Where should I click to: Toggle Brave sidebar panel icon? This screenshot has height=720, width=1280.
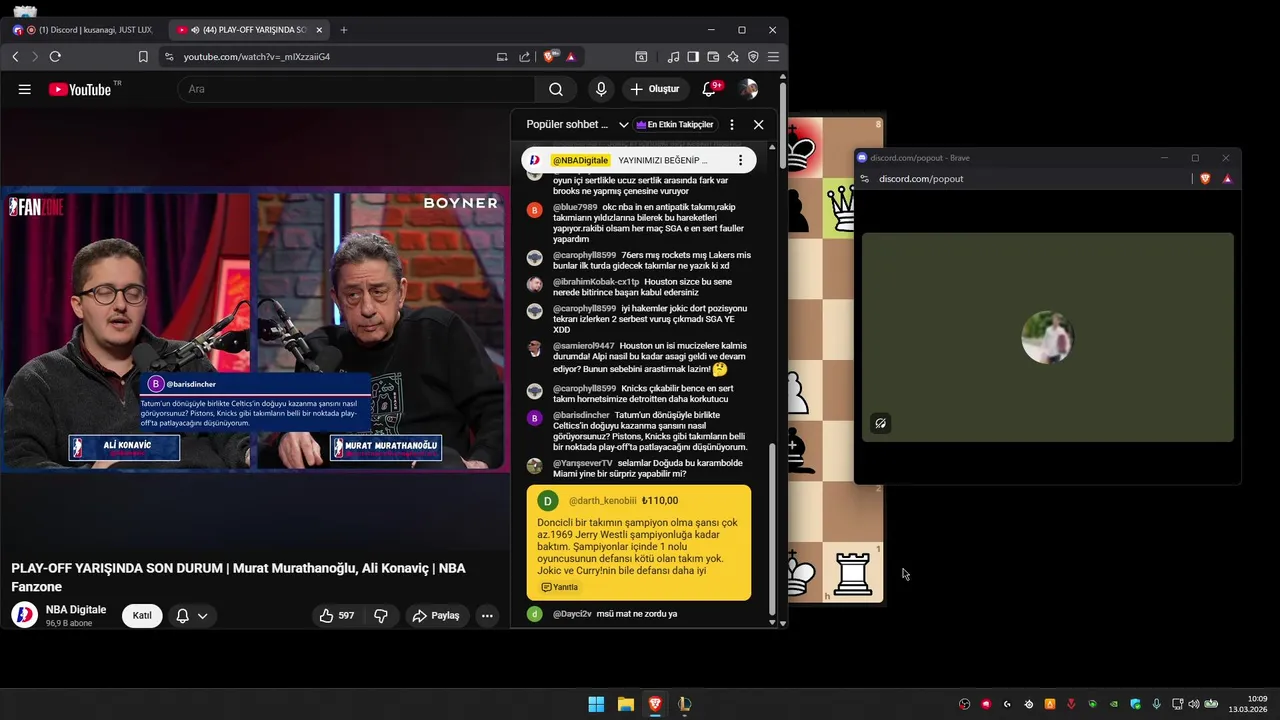pos(693,57)
